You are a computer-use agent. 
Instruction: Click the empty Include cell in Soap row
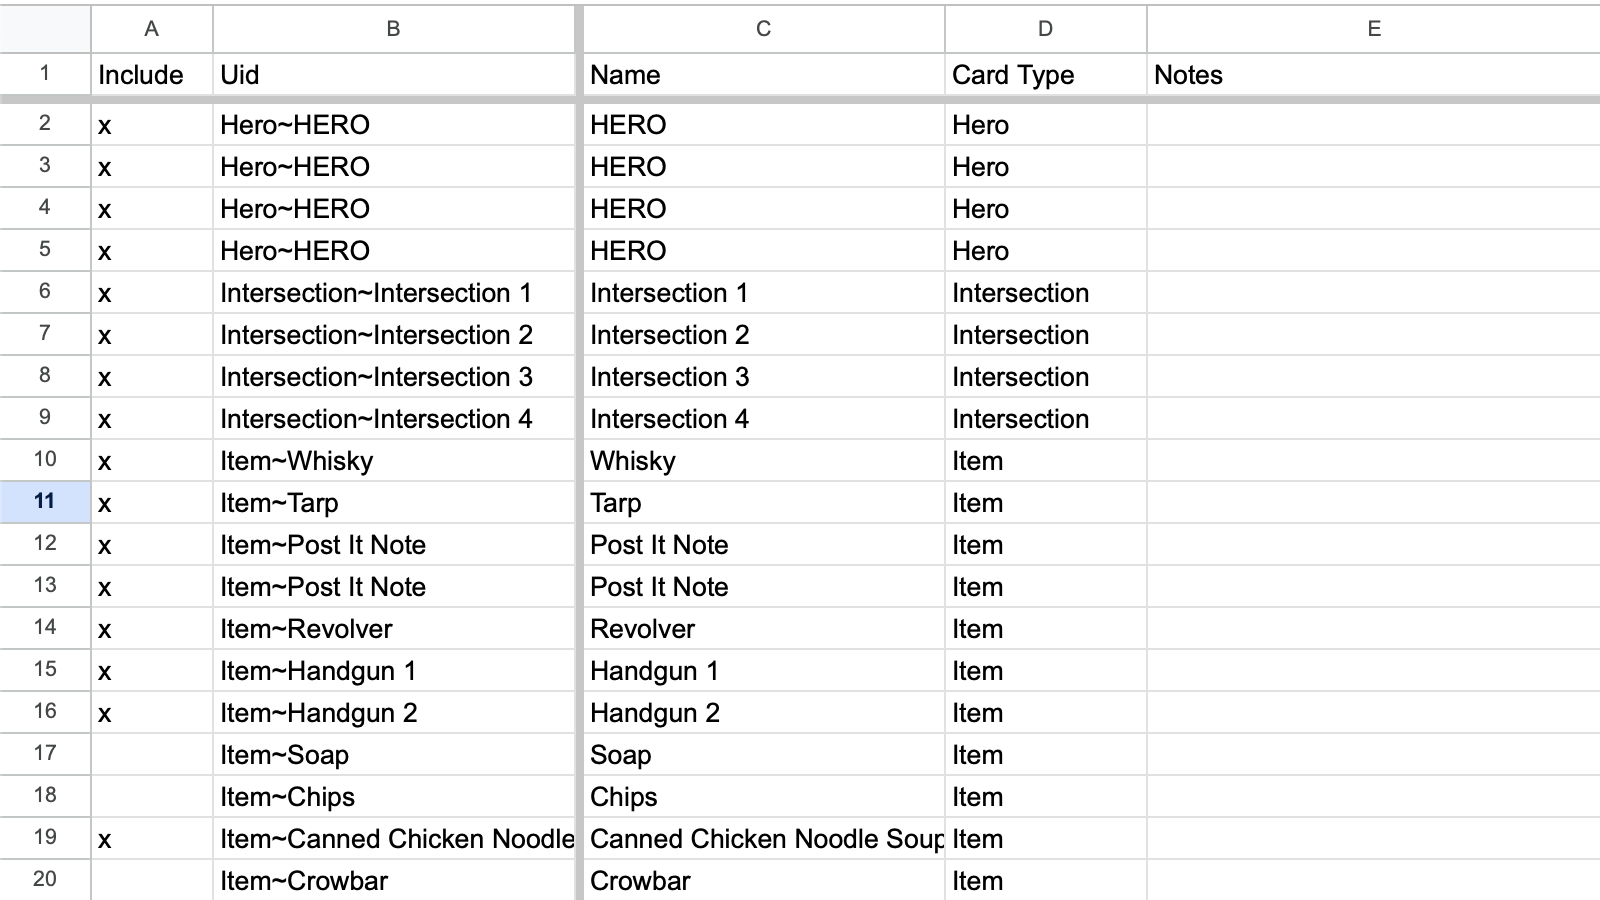pos(151,755)
